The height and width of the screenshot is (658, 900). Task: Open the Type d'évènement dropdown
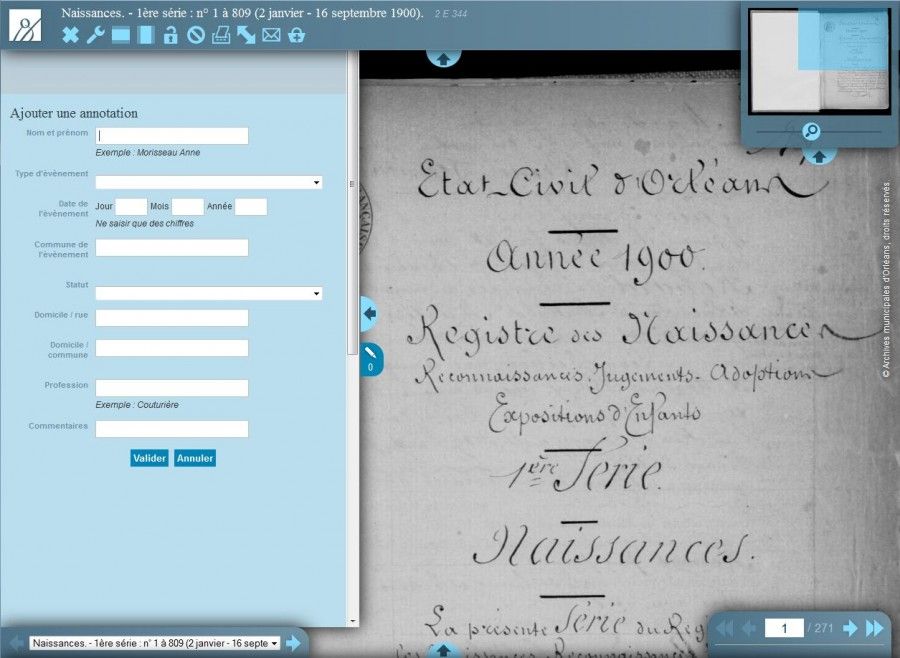tap(208, 183)
